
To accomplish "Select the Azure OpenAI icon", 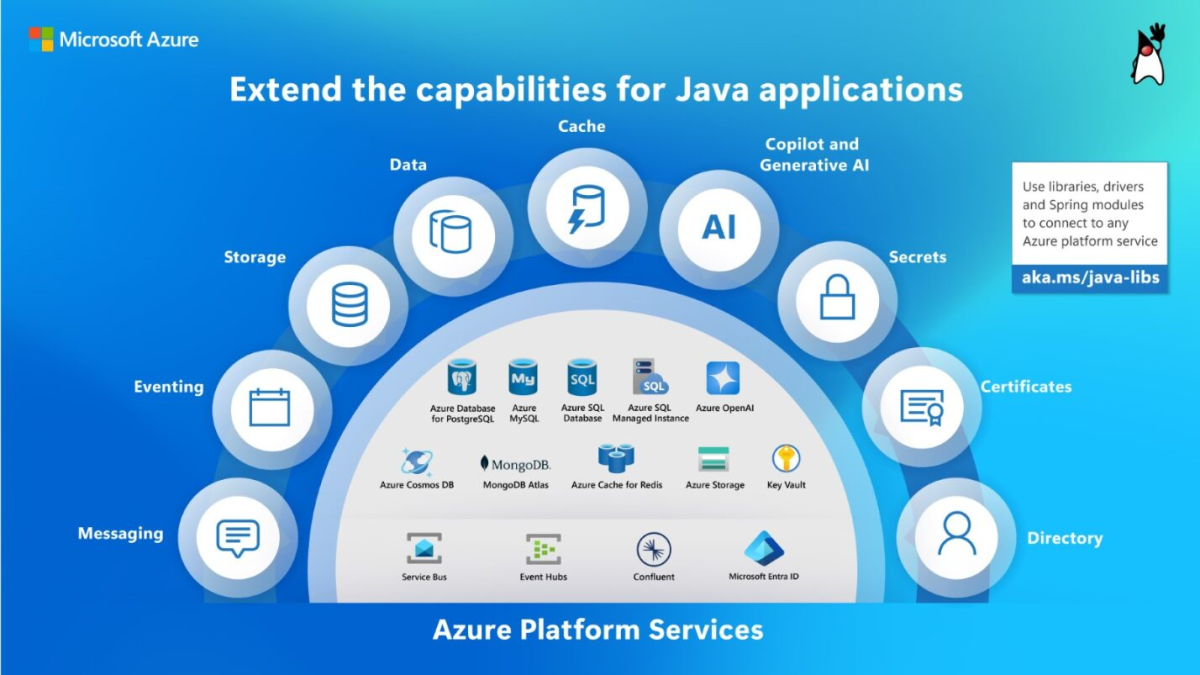I will 722,376.
